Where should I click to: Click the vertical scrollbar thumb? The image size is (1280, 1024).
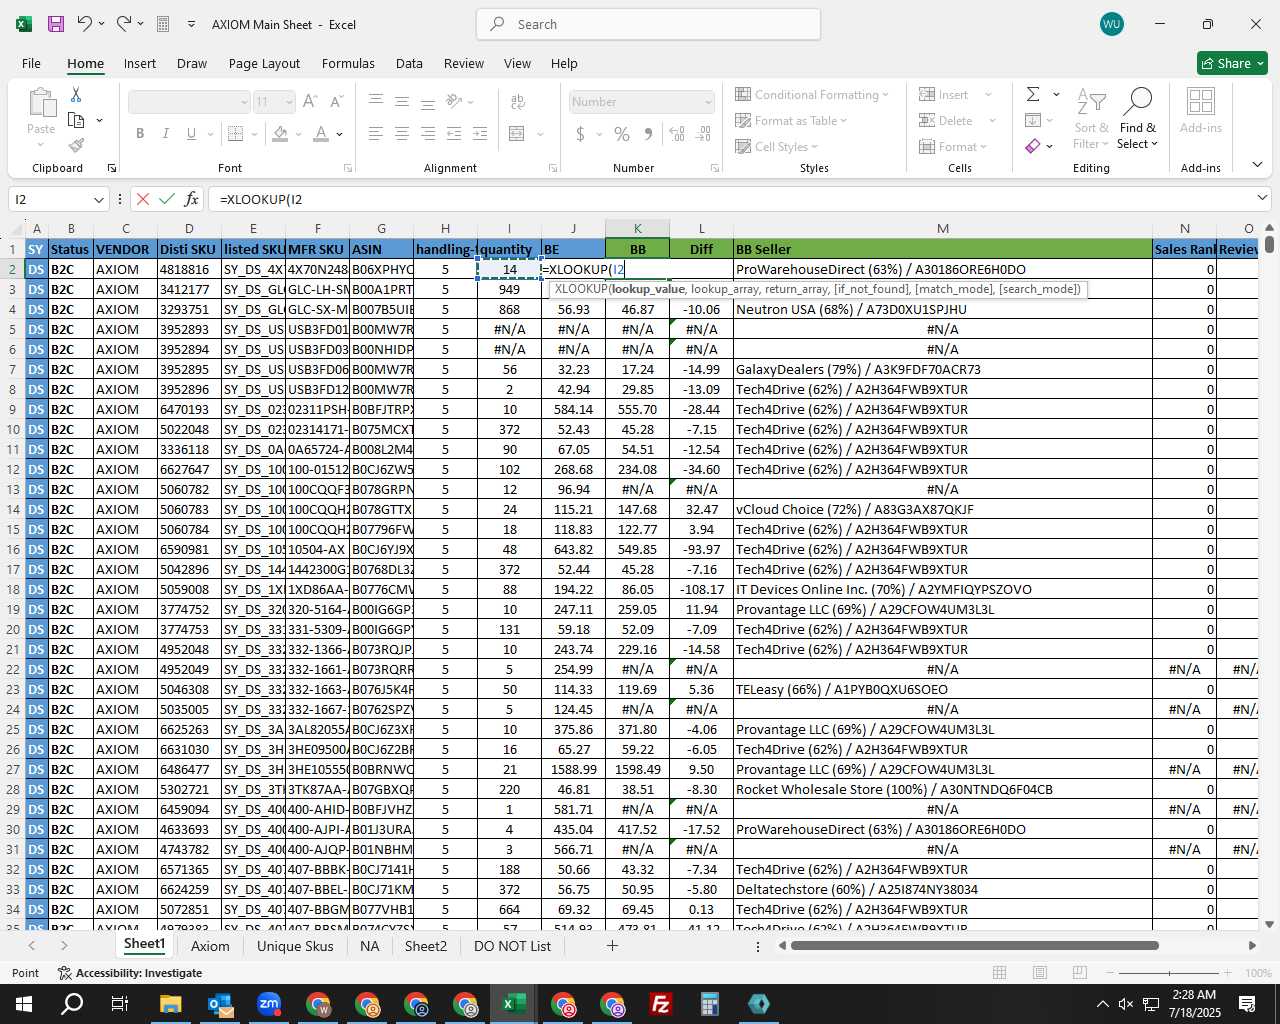point(1269,243)
